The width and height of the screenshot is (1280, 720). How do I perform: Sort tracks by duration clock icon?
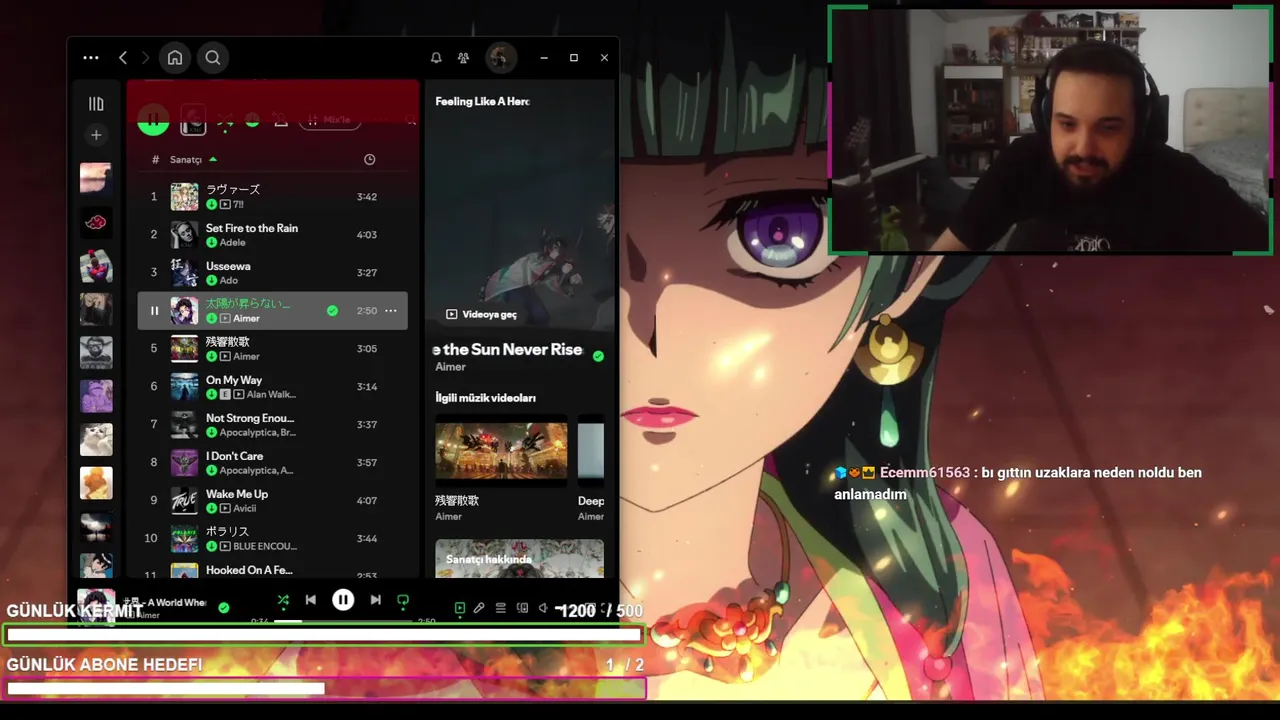[369, 160]
